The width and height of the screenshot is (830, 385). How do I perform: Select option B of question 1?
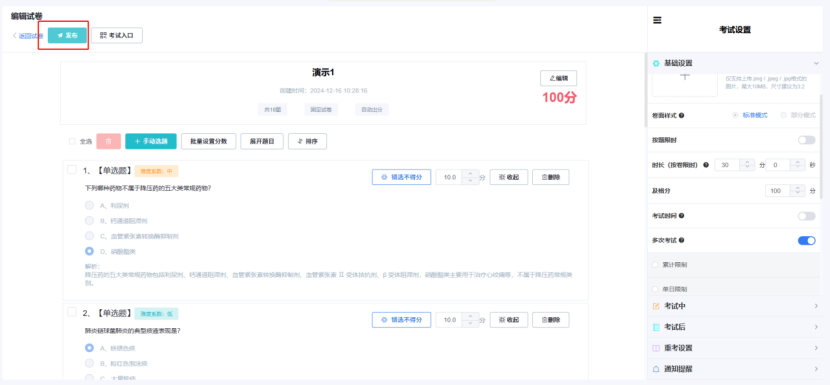coord(89,220)
